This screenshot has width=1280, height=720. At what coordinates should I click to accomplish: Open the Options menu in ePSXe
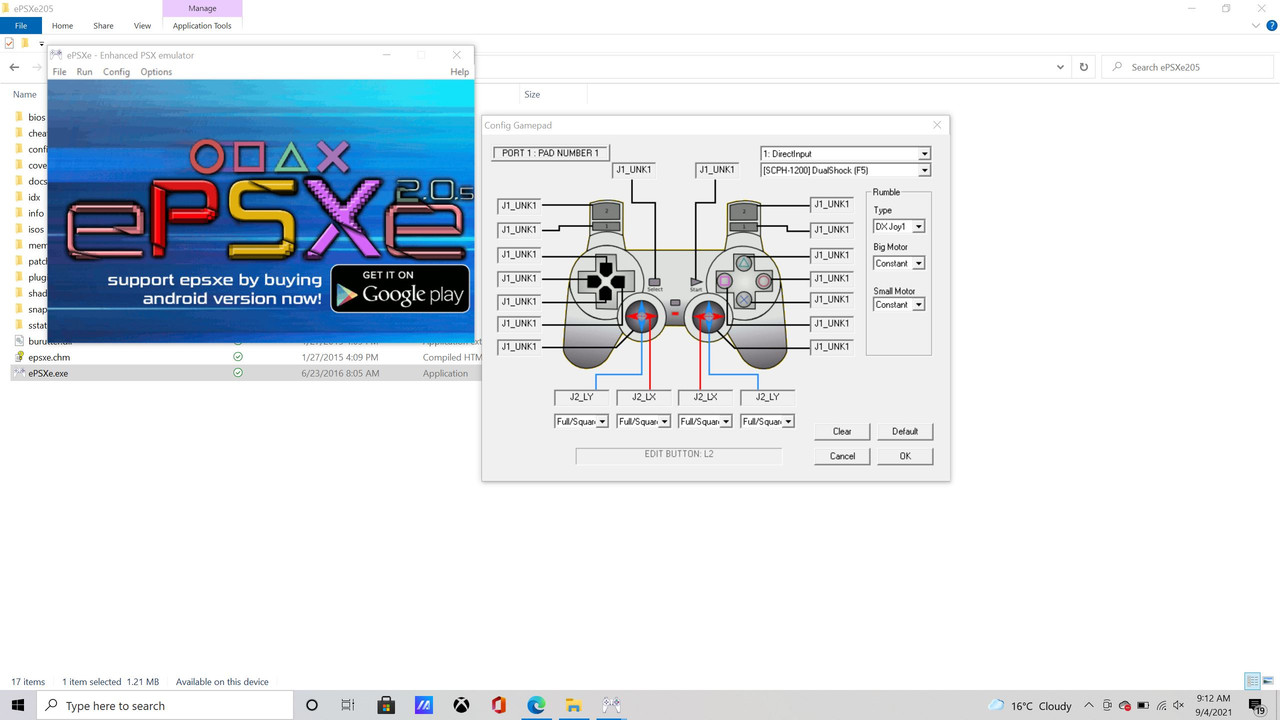click(x=156, y=72)
